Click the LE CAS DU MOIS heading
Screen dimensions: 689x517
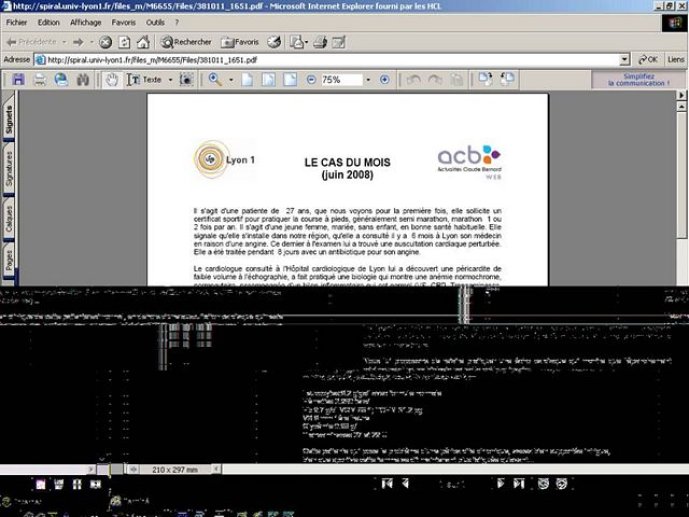click(x=348, y=163)
